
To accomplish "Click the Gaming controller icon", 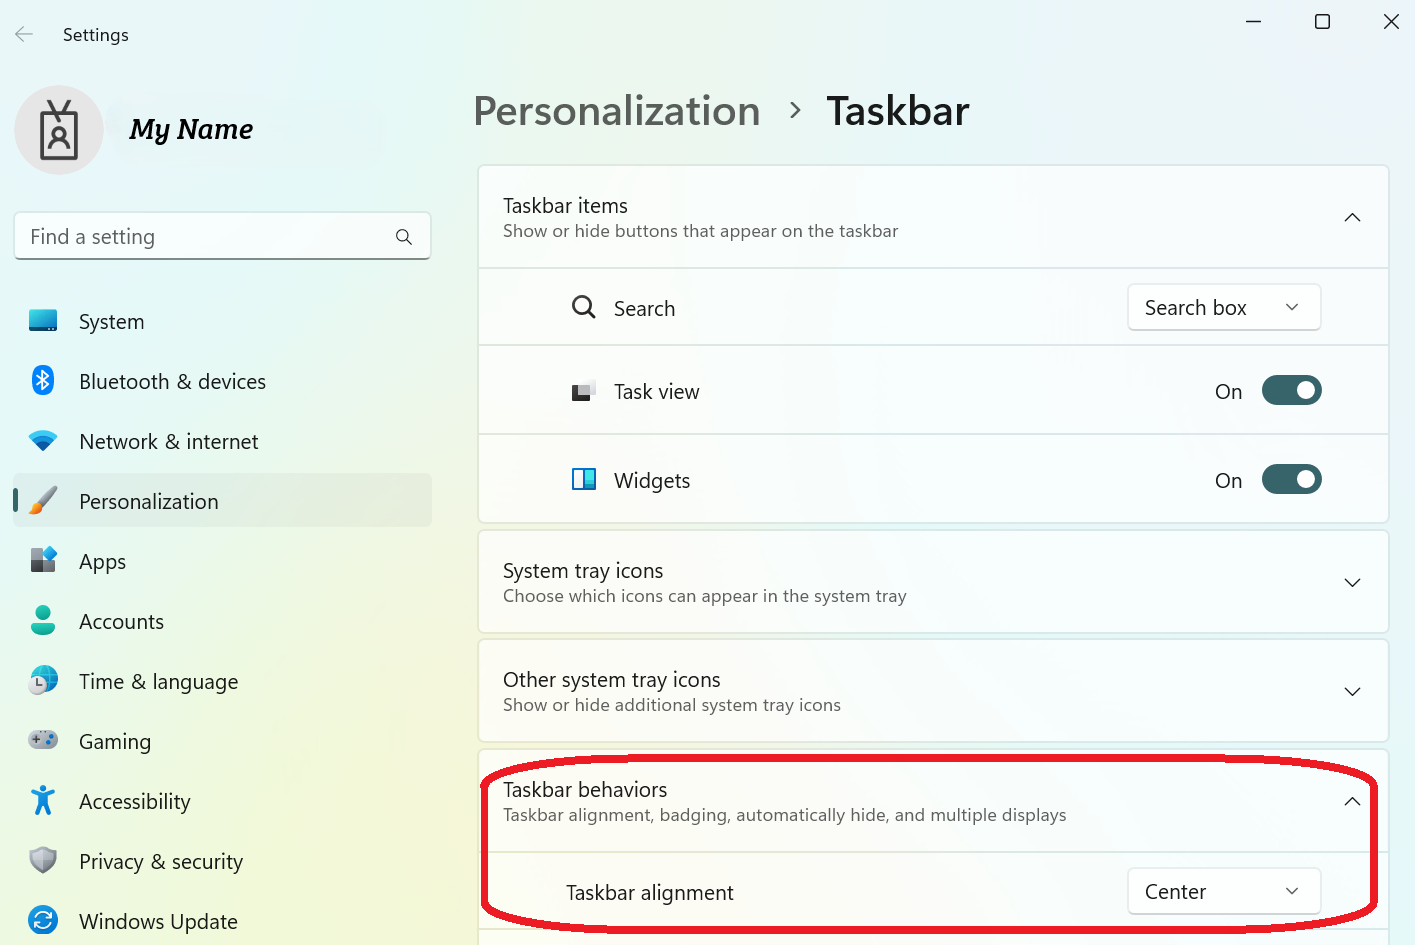I will 43,741.
